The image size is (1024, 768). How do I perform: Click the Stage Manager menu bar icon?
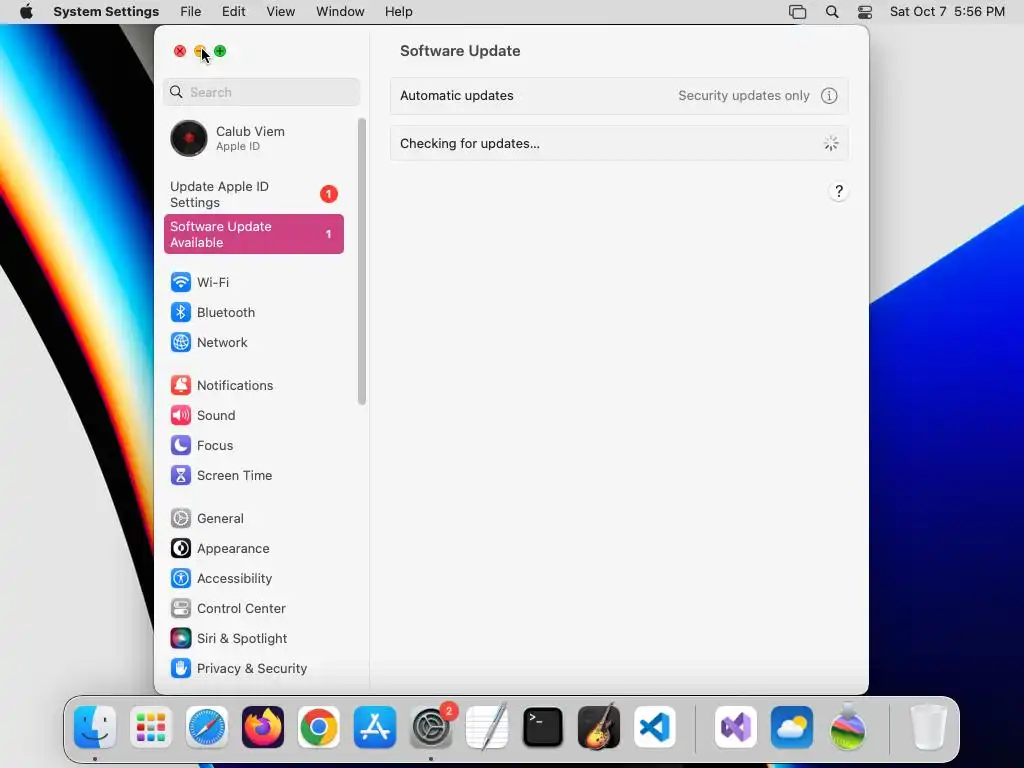click(797, 12)
